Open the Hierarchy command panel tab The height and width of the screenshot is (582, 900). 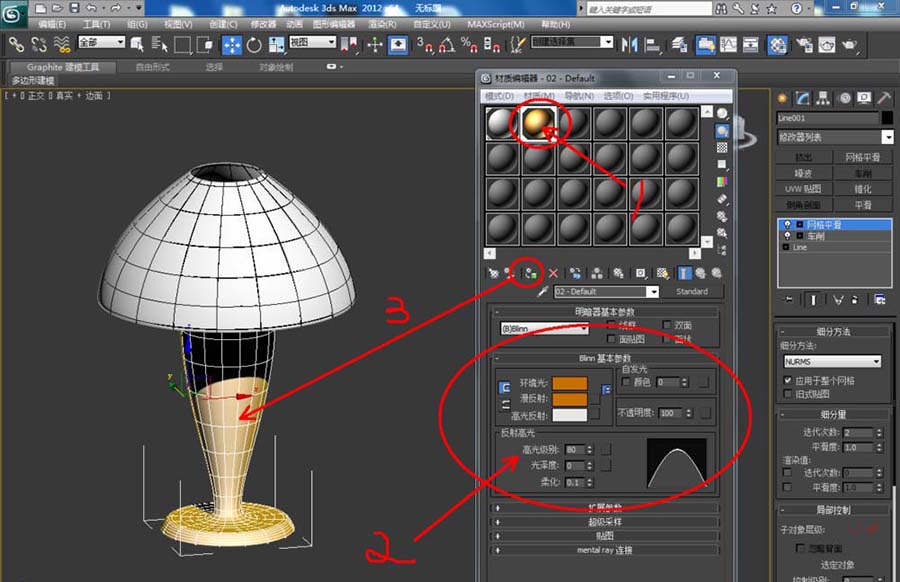pos(823,98)
